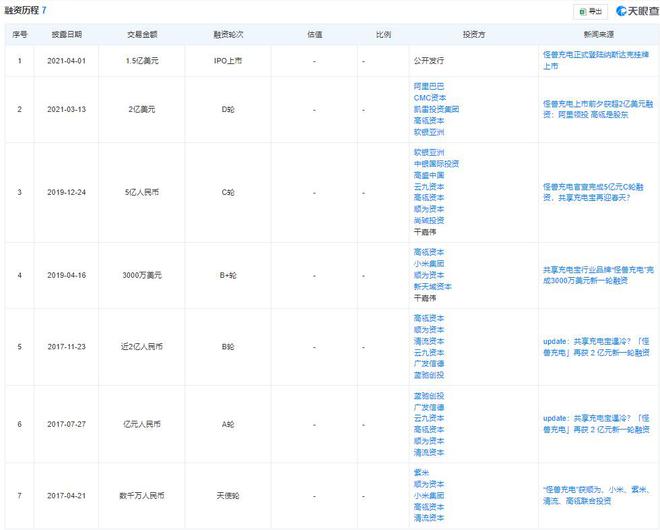Click investor 凯雷投资集团
This screenshot has height=530, width=660.
436,109
